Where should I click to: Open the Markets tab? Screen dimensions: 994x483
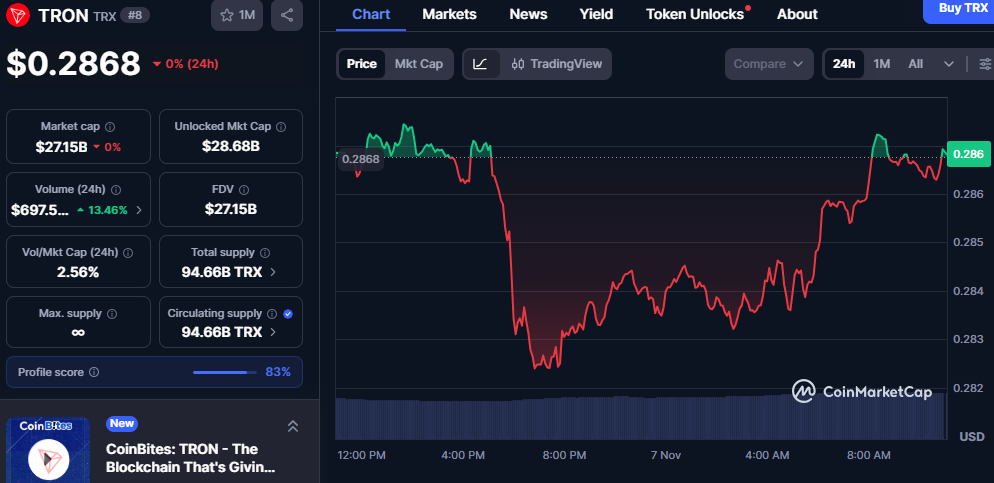[x=449, y=14]
